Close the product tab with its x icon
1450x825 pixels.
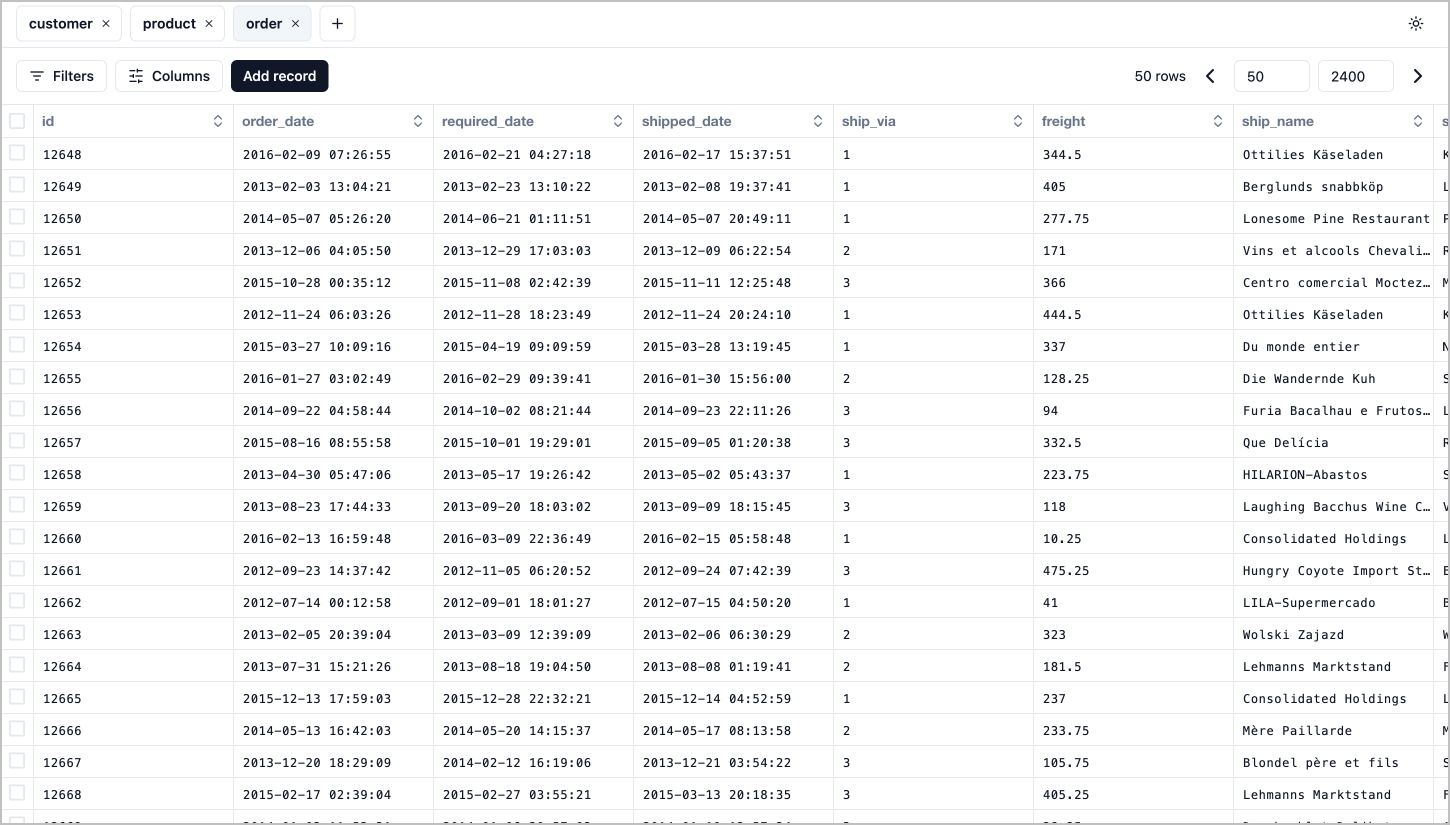tap(209, 24)
